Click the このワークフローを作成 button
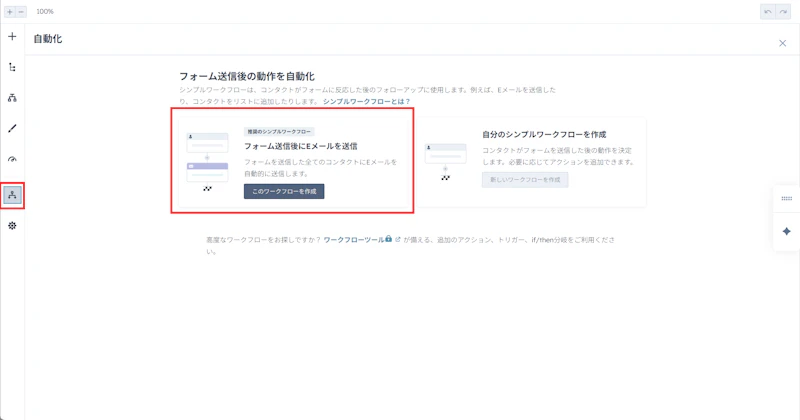This screenshot has width=800, height=420. point(284,191)
